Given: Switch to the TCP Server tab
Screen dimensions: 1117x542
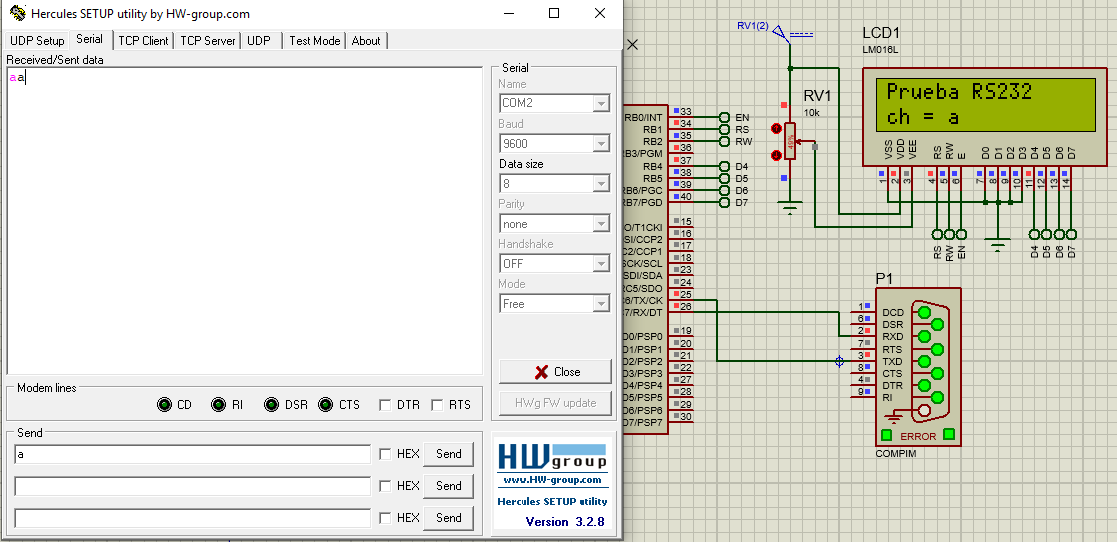Looking at the screenshot, I should [x=207, y=41].
